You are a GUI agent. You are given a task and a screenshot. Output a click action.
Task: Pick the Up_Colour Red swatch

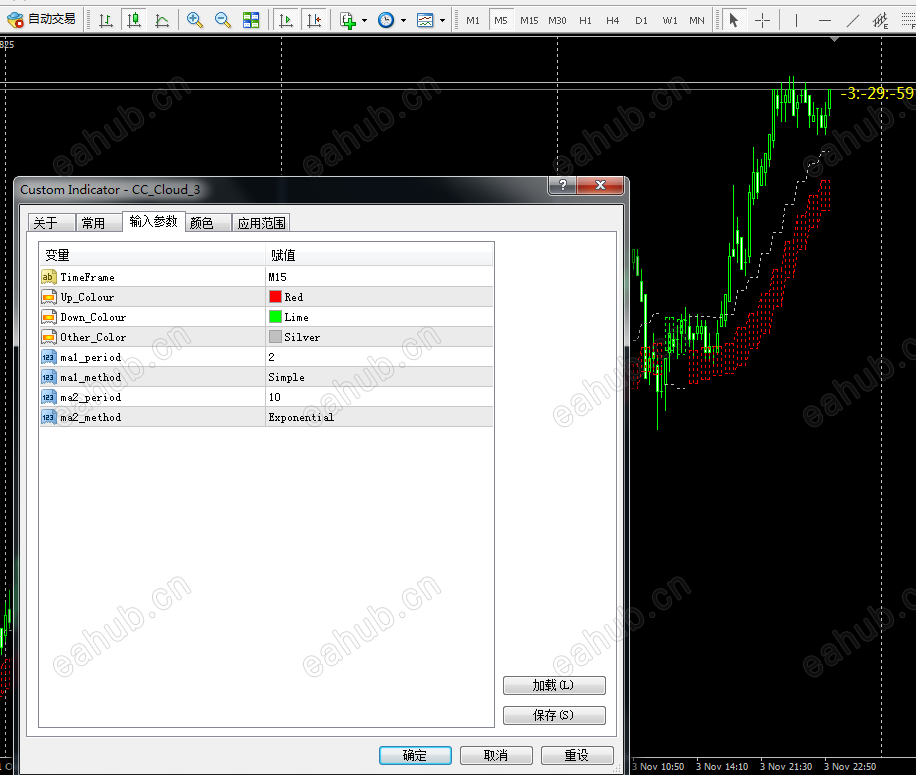pyautogui.click(x=275, y=297)
